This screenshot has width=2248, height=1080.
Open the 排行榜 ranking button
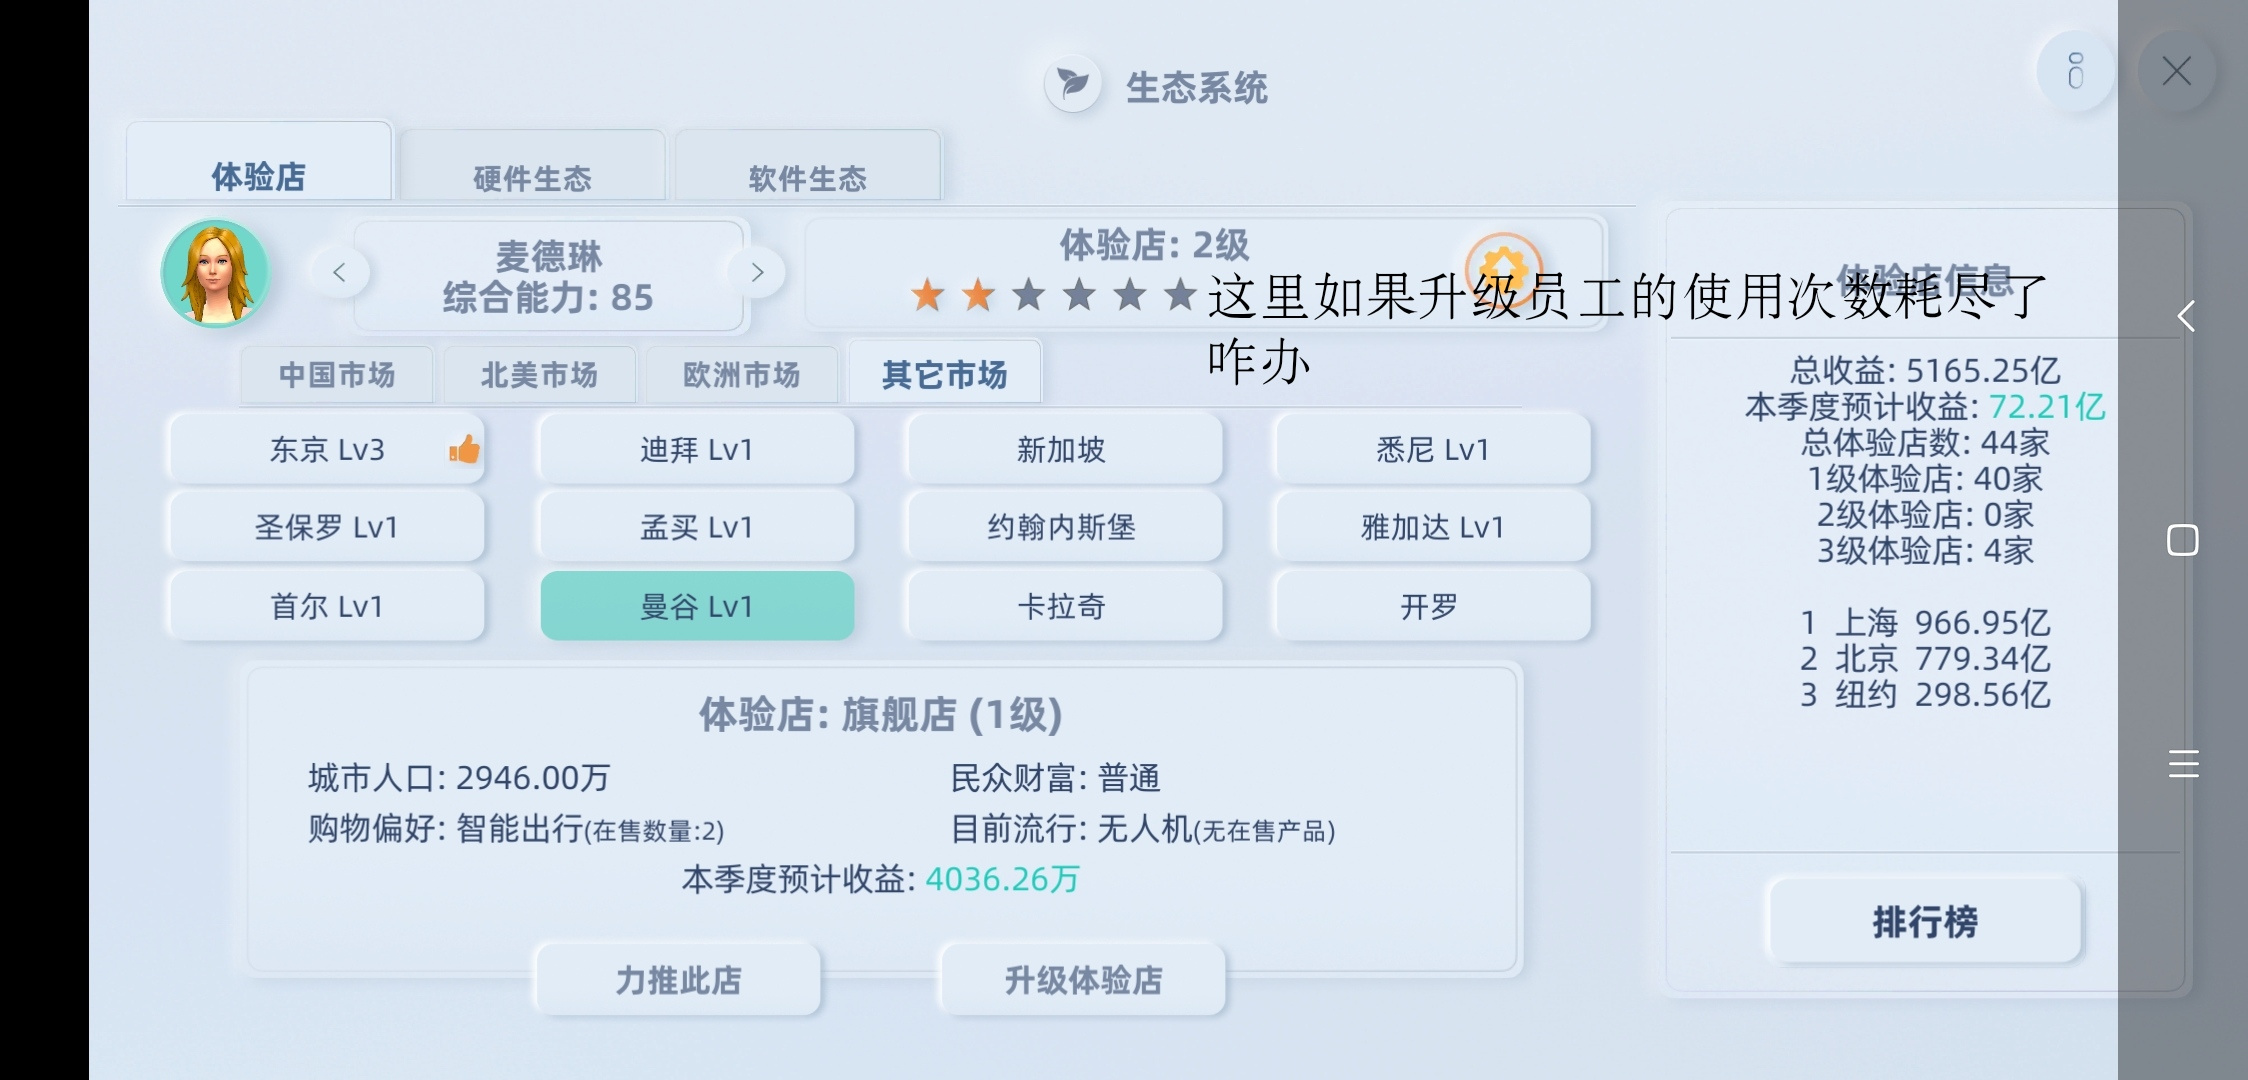(x=1925, y=921)
